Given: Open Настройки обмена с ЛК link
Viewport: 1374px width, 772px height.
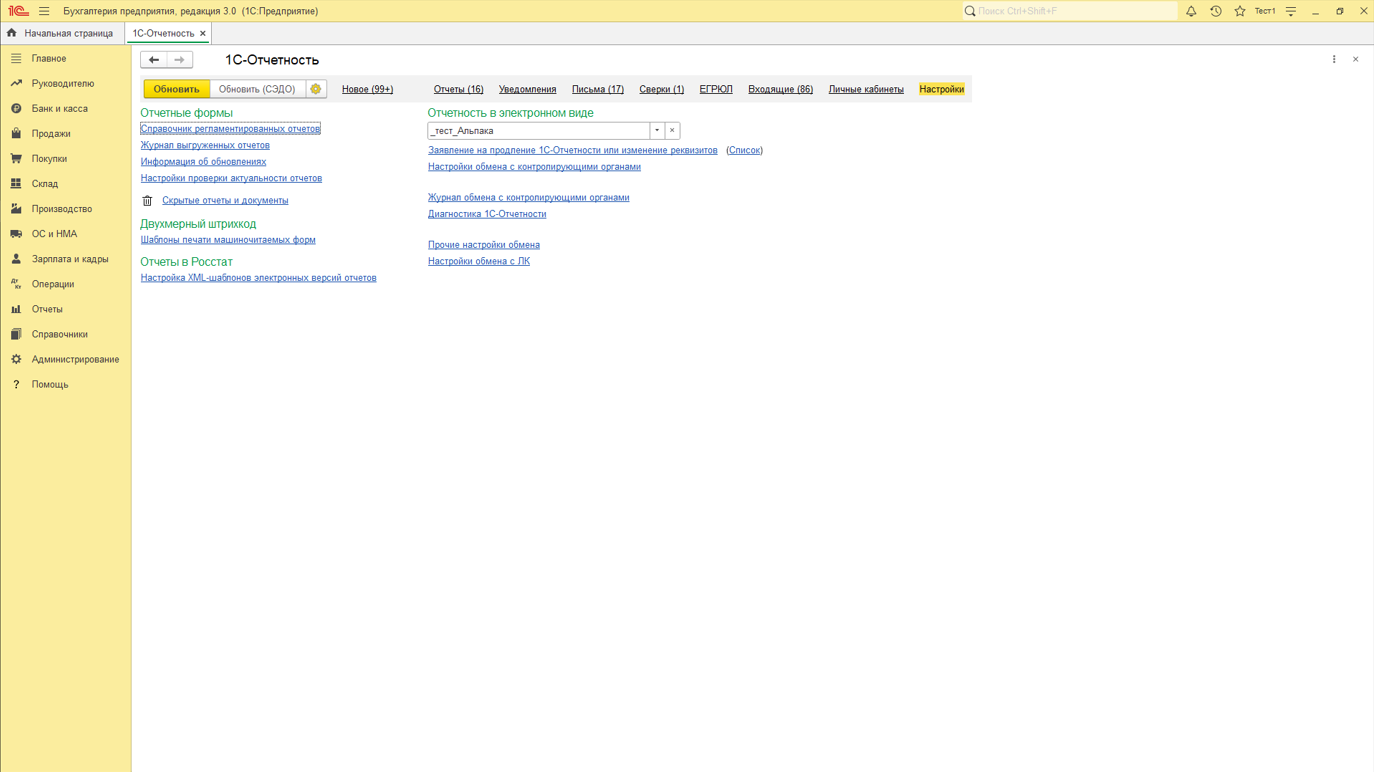Looking at the screenshot, I should [x=479, y=261].
